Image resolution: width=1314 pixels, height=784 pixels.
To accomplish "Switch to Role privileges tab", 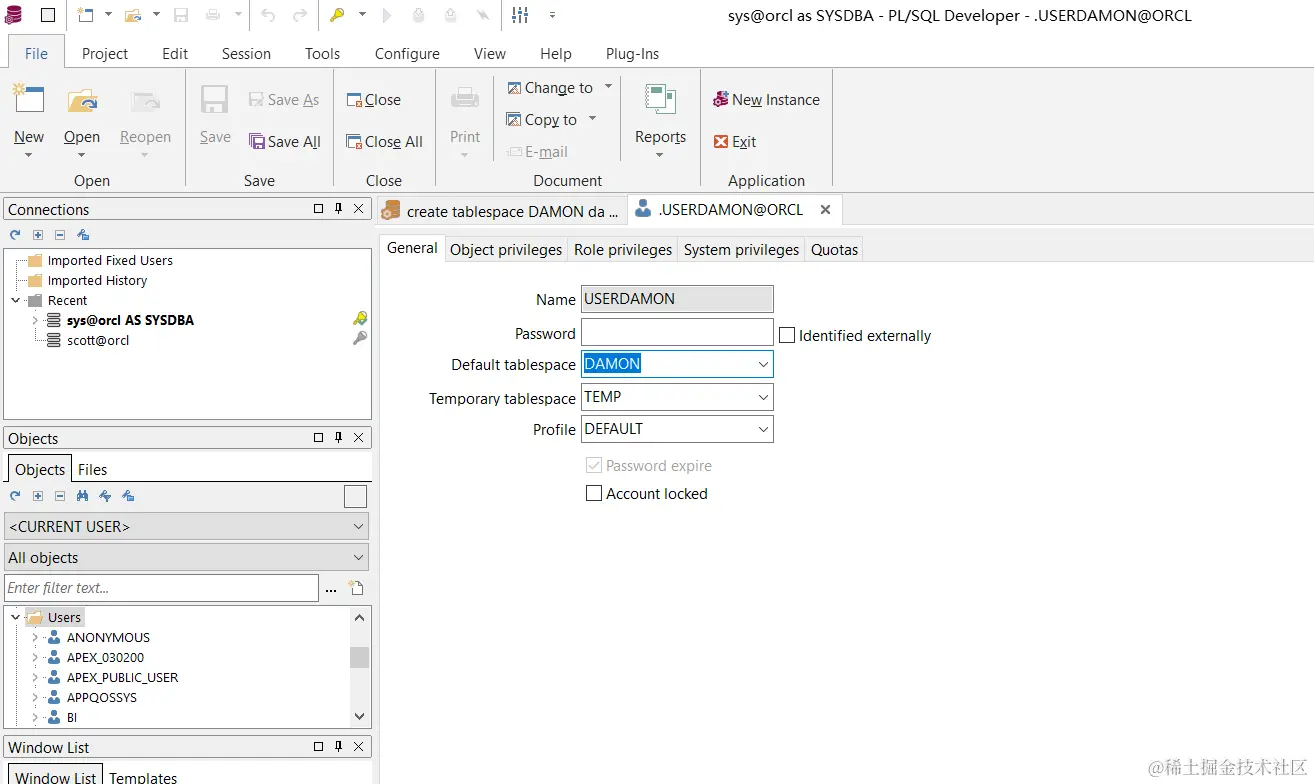I will 623,249.
